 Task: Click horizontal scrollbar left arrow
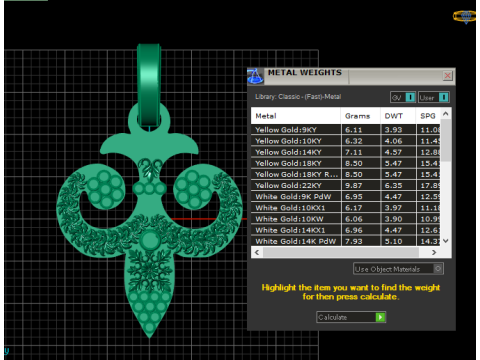pos(257,252)
